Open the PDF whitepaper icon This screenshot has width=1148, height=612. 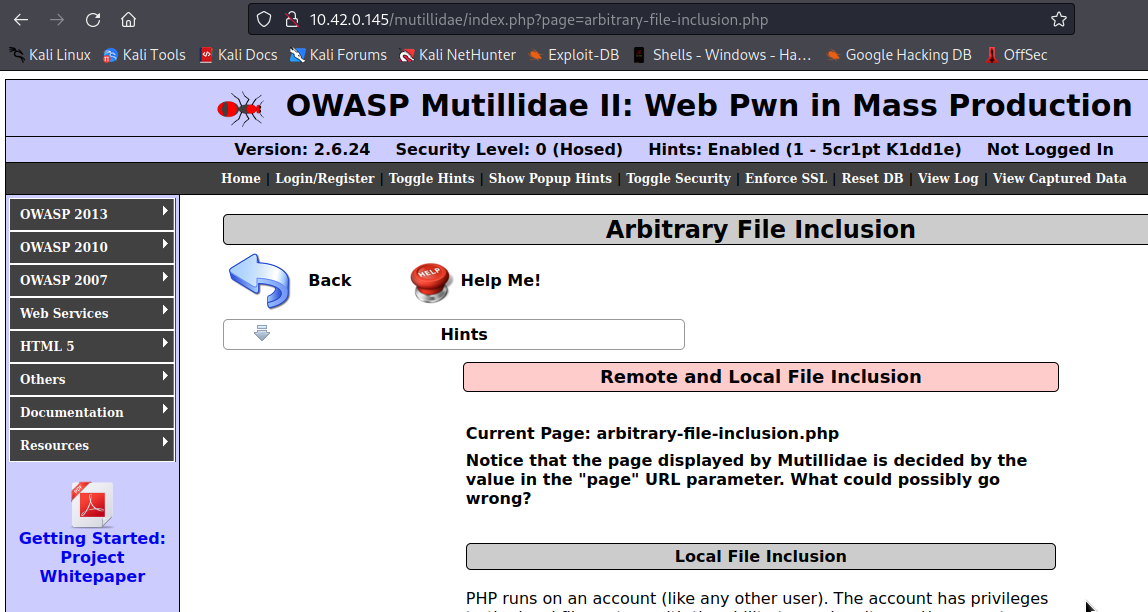[92, 504]
